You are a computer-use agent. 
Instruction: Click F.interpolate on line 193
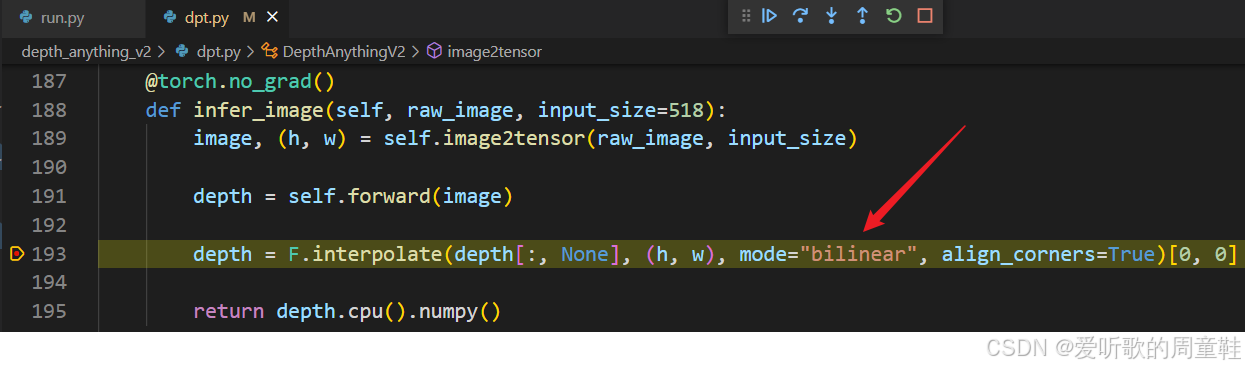point(364,254)
